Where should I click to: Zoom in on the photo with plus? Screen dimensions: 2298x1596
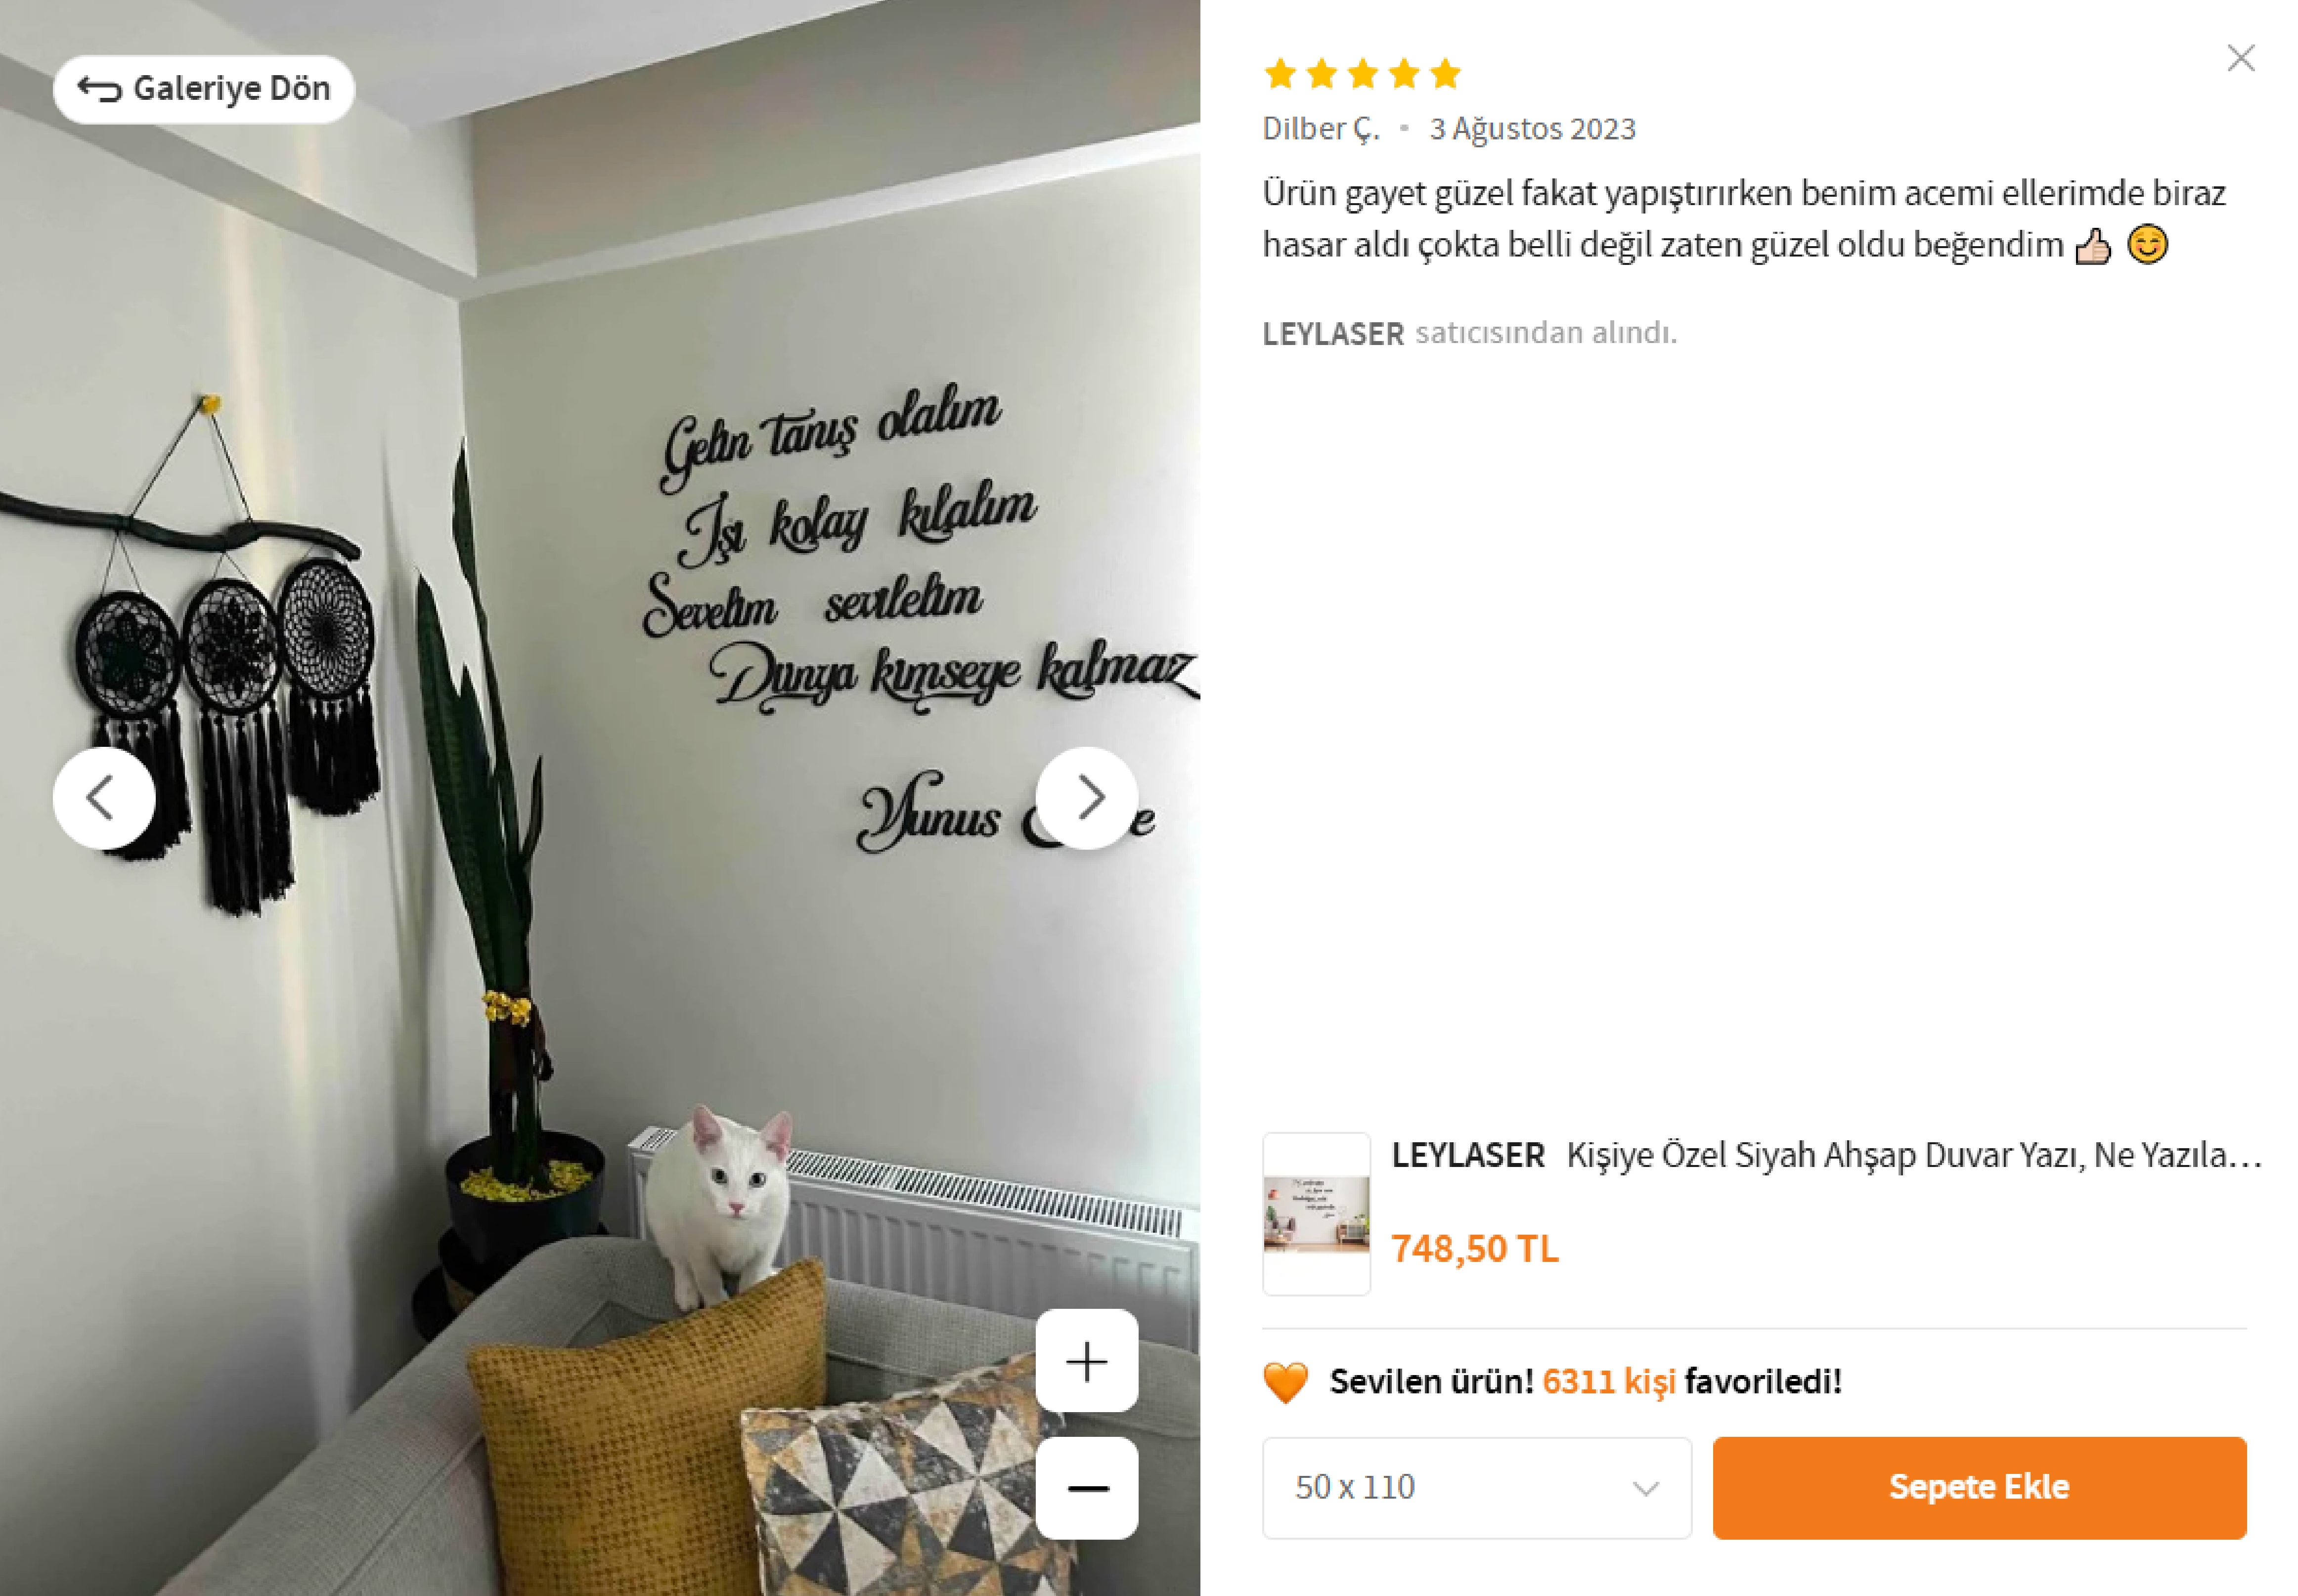coord(1087,1361)
